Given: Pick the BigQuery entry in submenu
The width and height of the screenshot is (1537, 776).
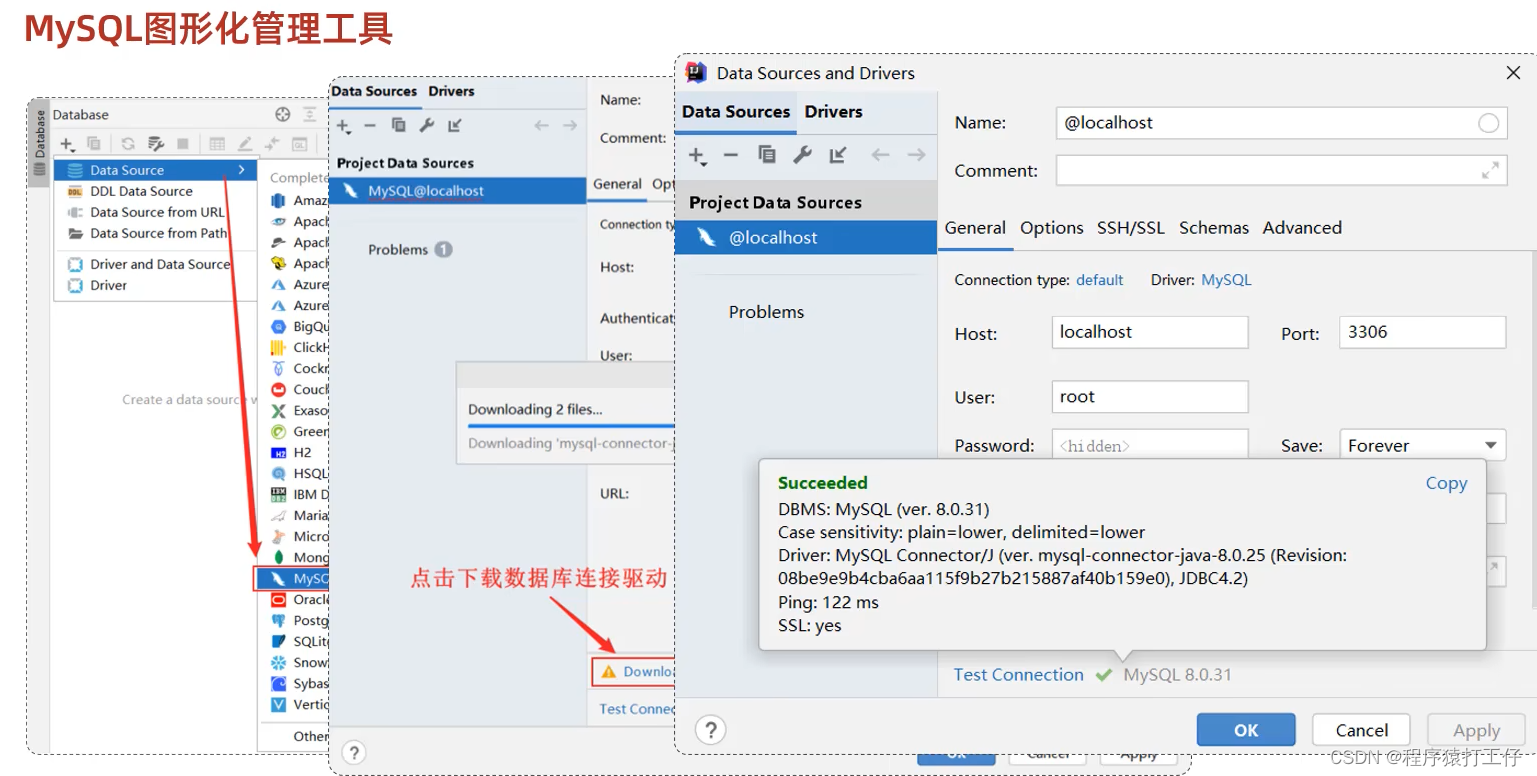Looking at the screenshot, I should tap(299, 326).
